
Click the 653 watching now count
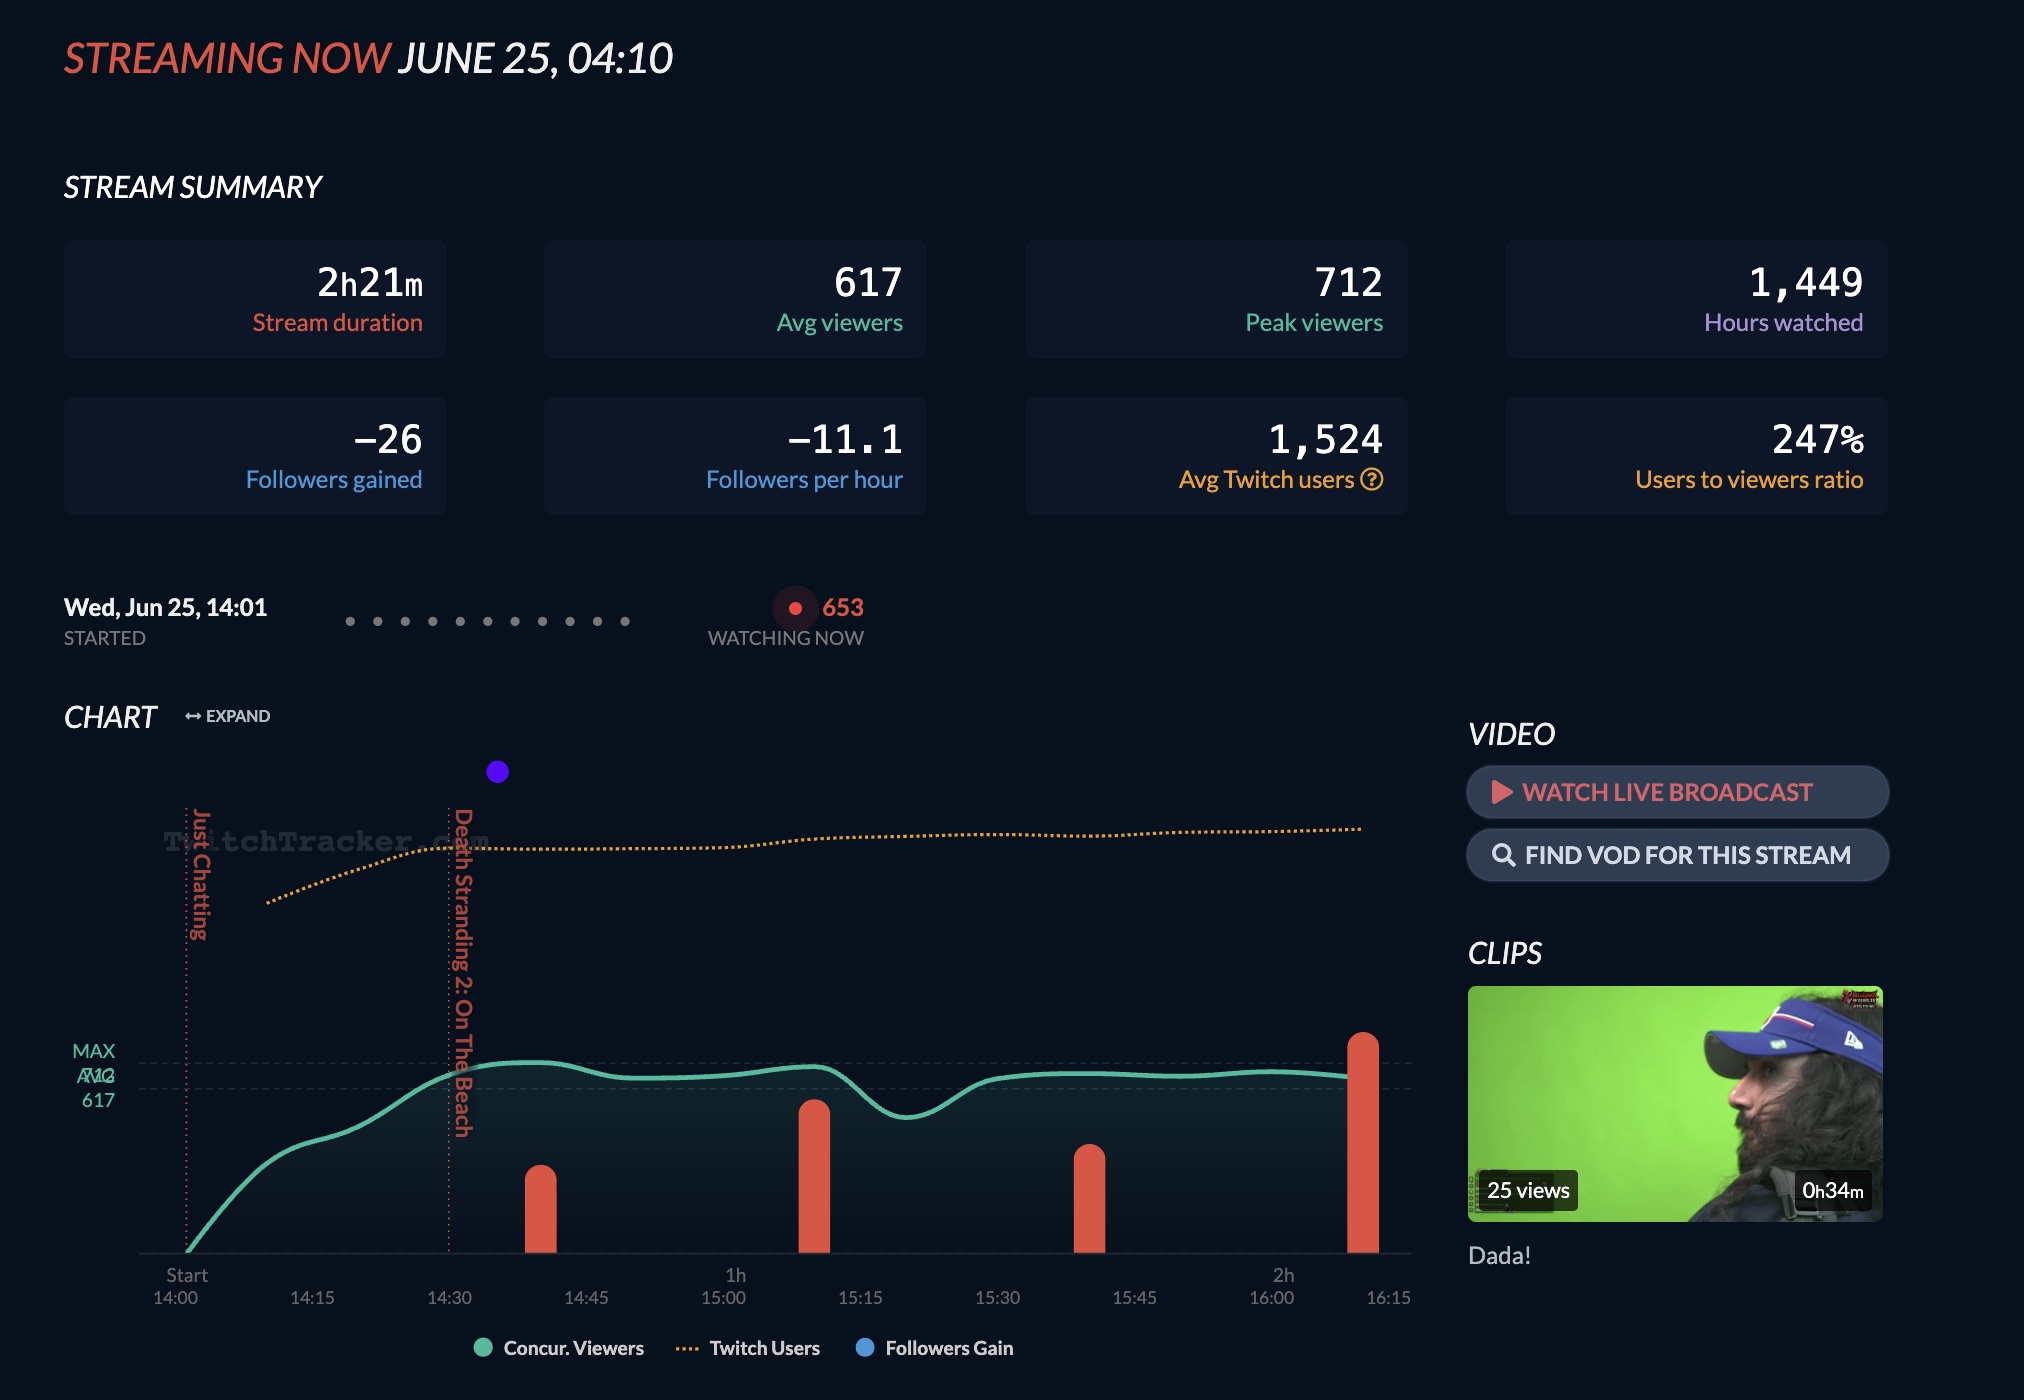(842, 607)
